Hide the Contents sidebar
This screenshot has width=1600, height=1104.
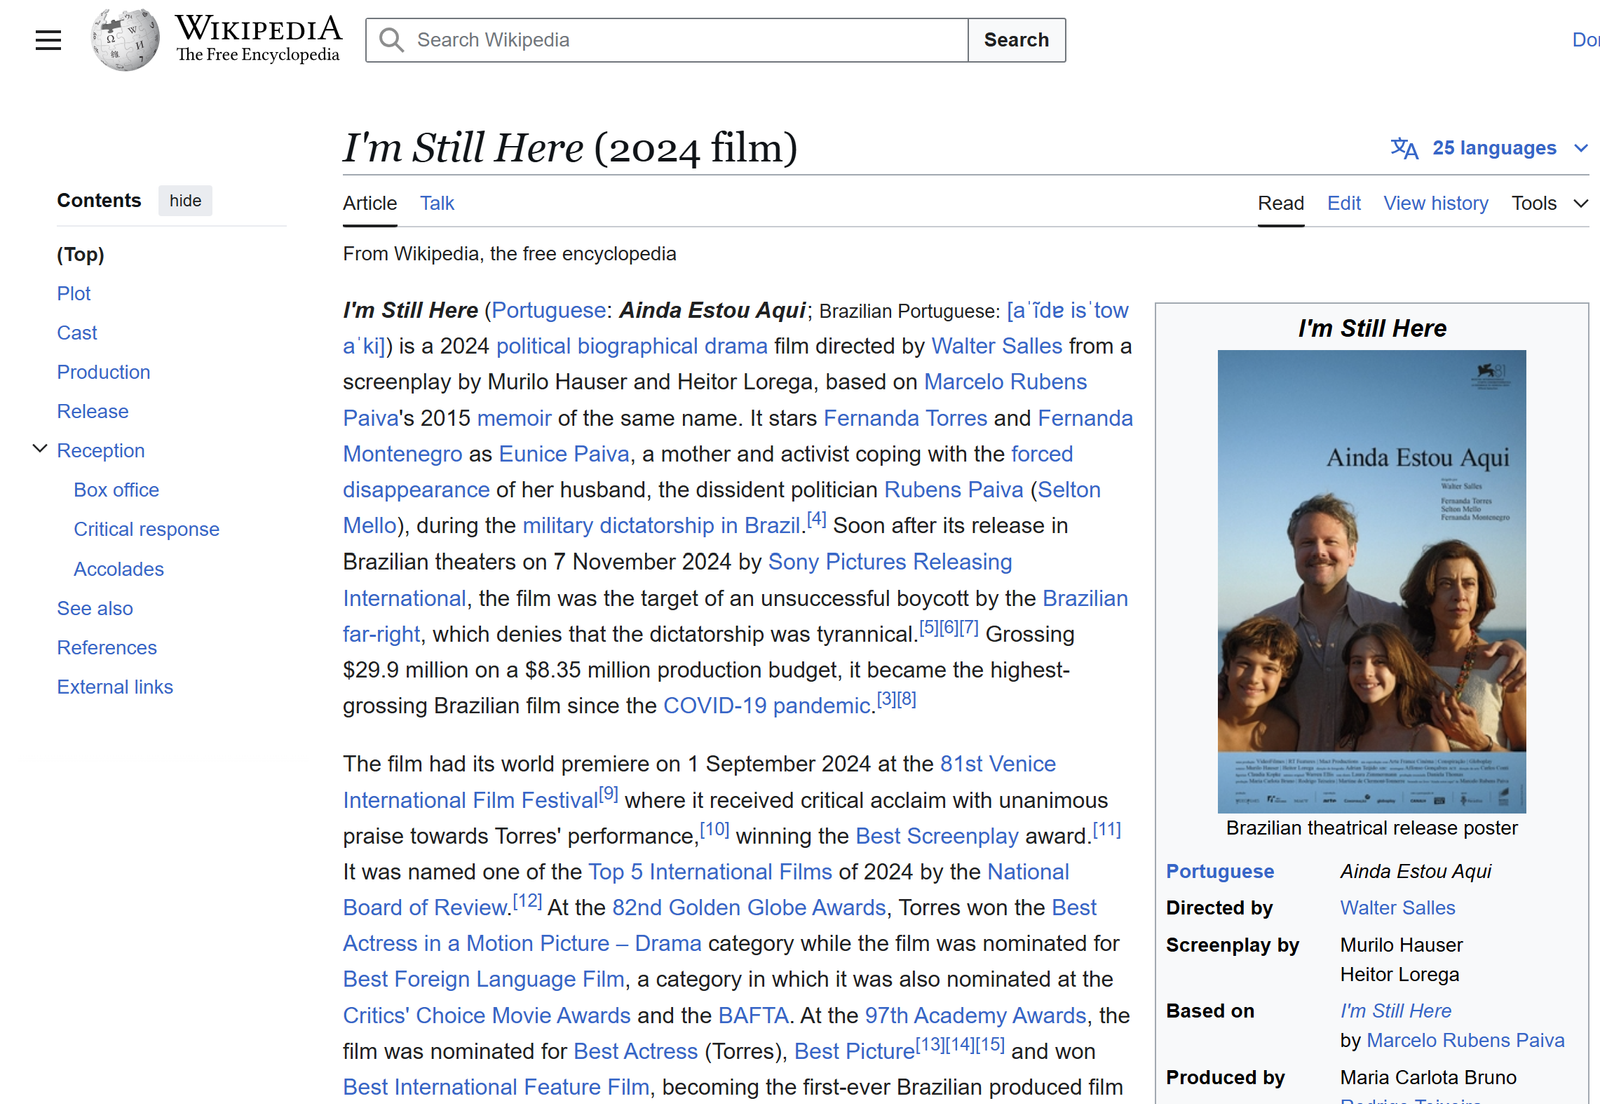185,201
